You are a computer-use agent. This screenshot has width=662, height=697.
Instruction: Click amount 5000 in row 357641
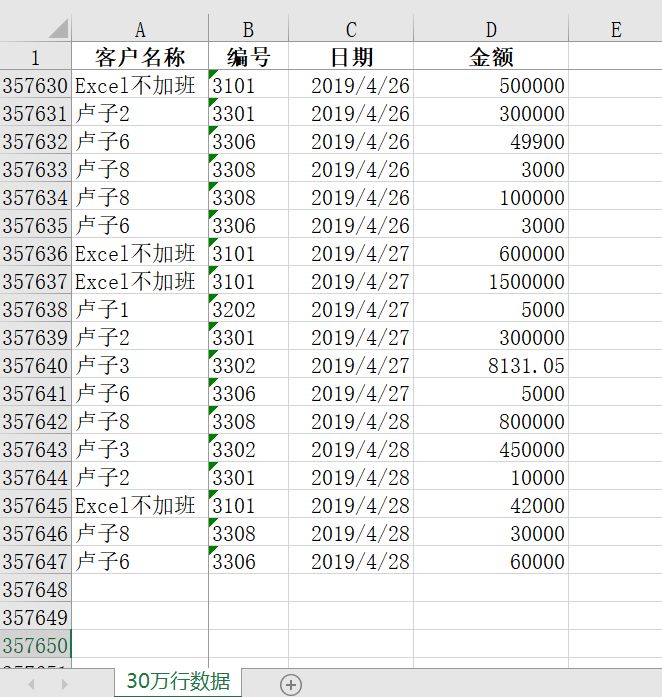point(491,393)
